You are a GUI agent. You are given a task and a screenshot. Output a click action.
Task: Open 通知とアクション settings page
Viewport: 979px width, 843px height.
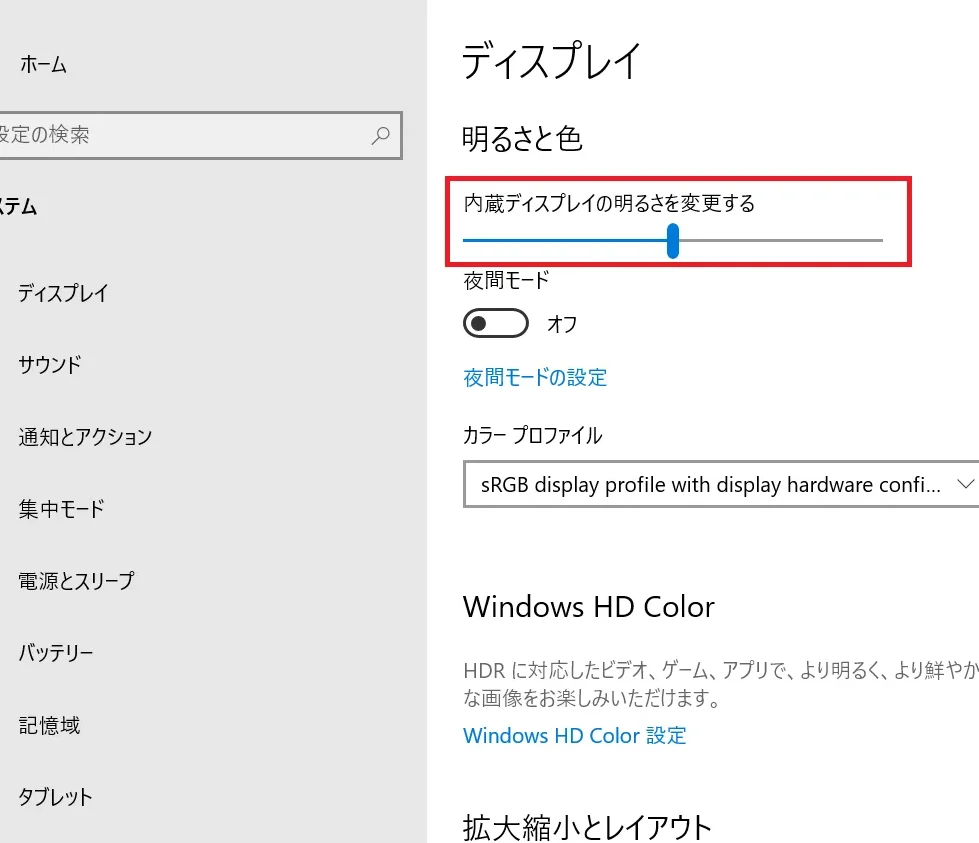(85, 437)
